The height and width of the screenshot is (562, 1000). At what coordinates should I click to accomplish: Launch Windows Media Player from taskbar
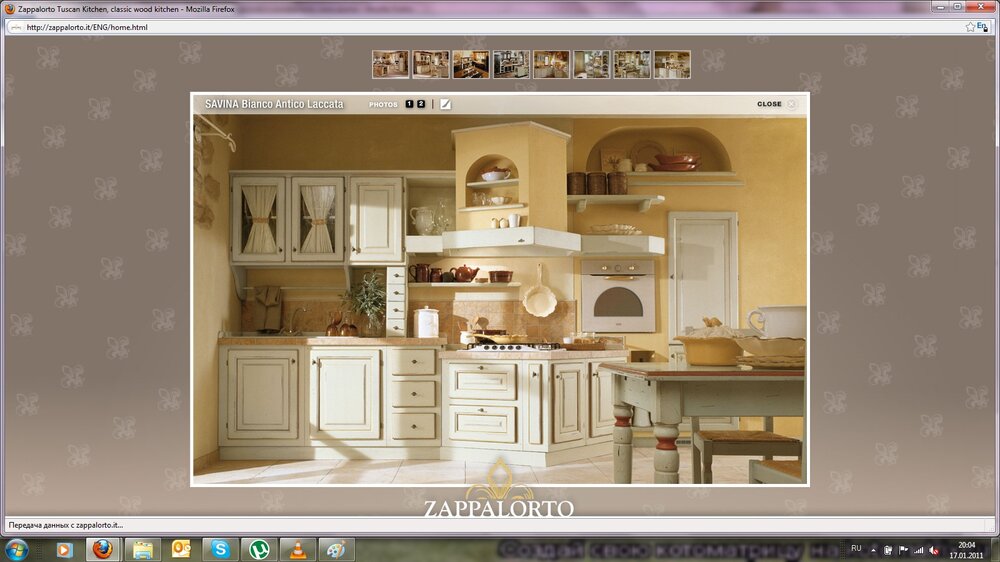click(64, 549)
